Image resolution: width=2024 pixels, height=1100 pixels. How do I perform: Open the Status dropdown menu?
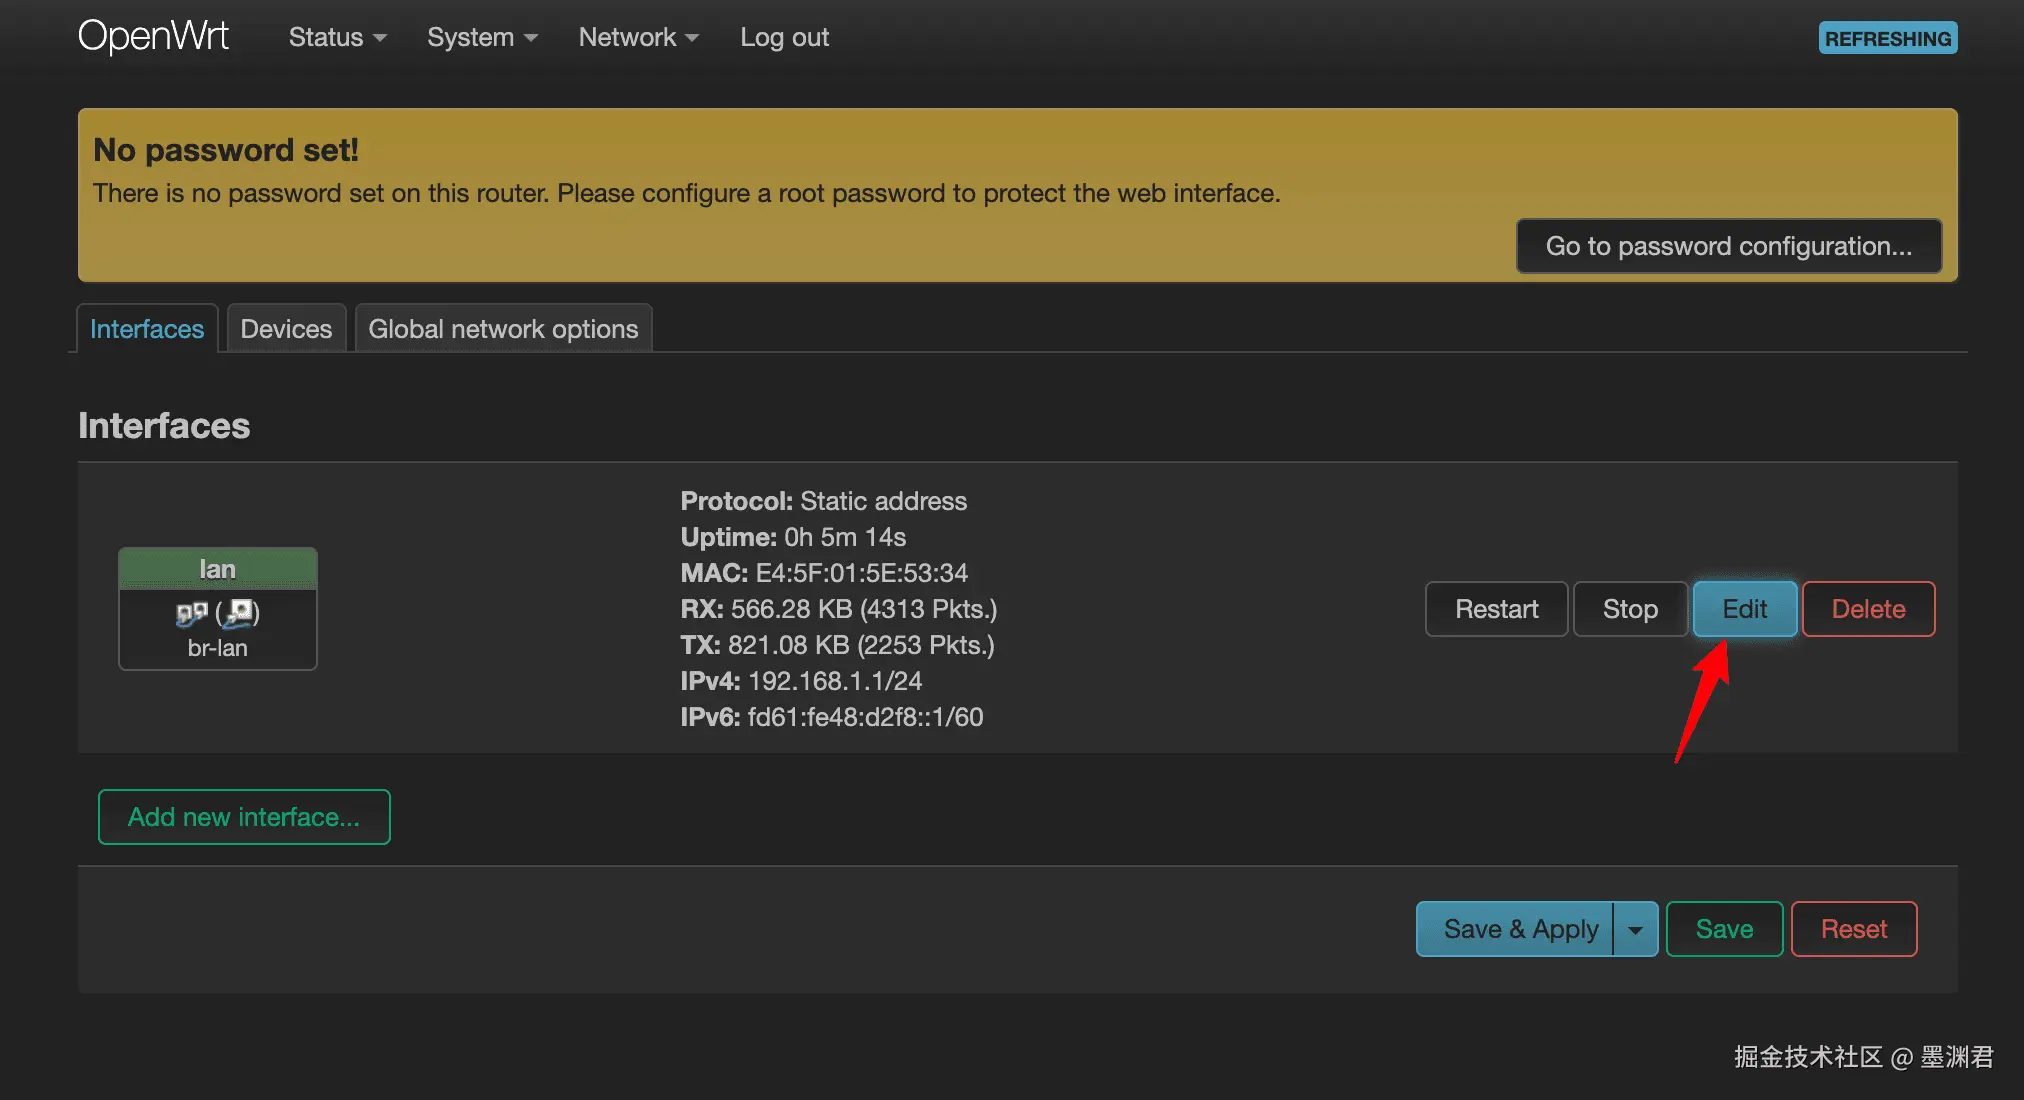coord(337,37)
